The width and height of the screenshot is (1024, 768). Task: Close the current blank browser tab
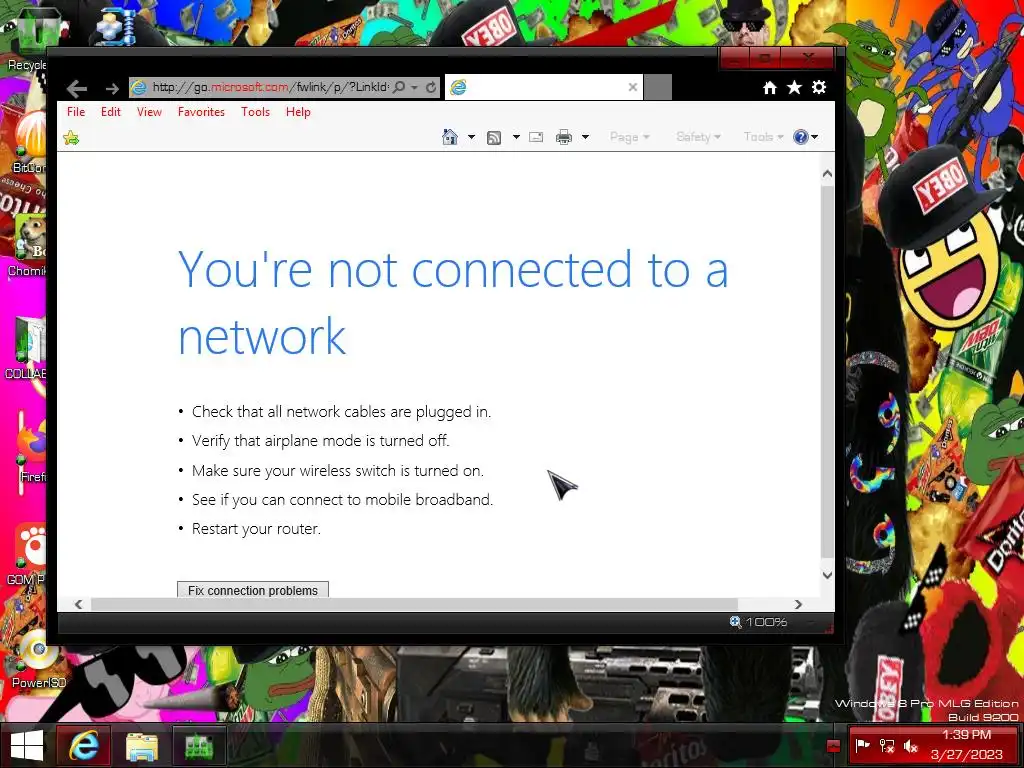(x=632, y=87)
